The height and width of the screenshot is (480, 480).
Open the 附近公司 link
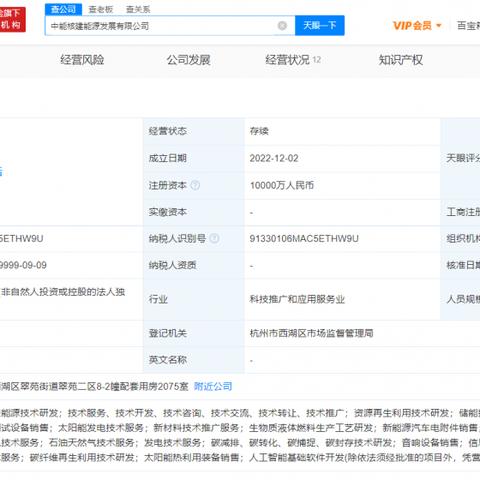click(x=213, y=386)
